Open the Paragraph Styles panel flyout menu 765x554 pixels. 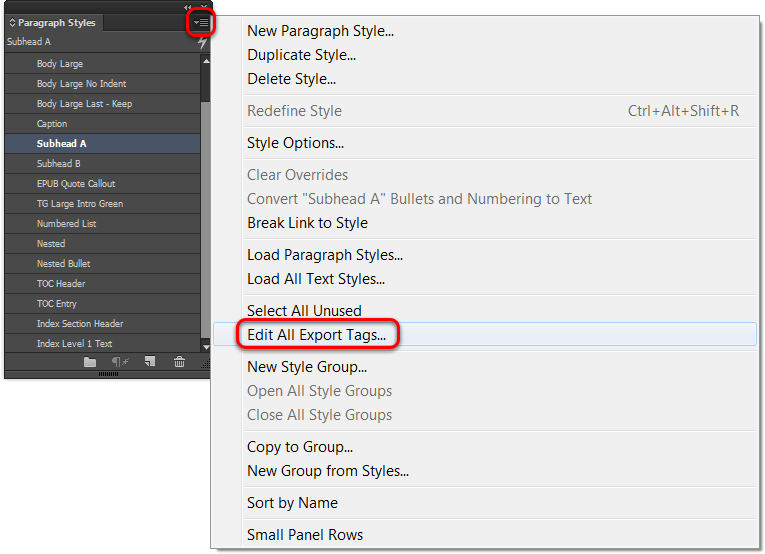[201, 22]
